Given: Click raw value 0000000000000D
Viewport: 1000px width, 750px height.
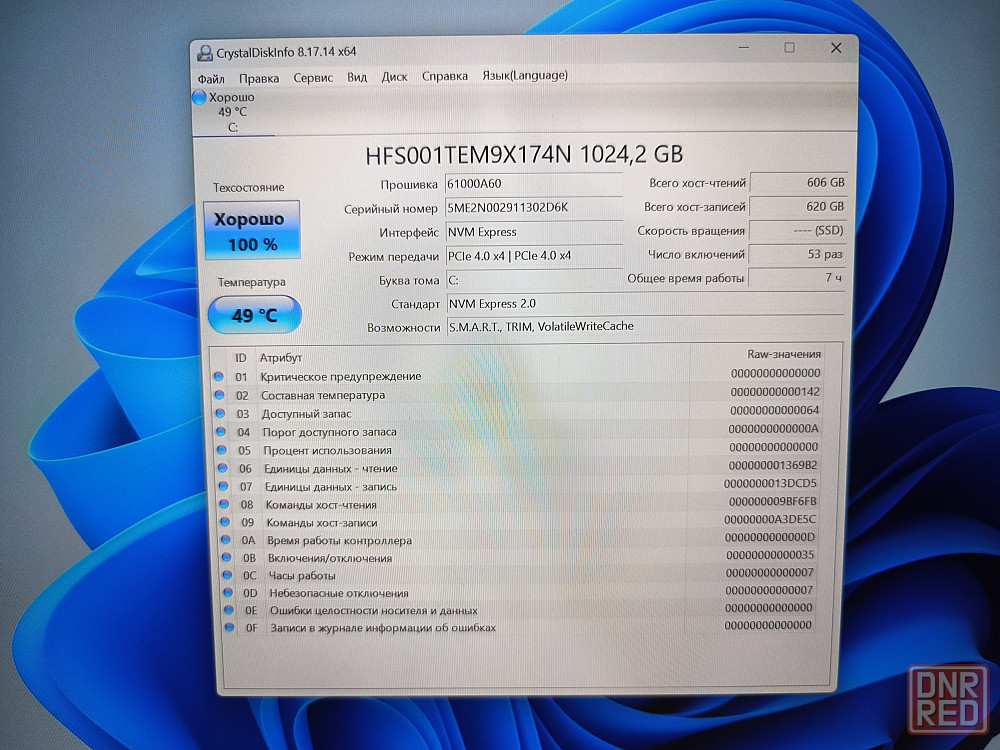Looking at the screenshot, I should coord(770,537).
